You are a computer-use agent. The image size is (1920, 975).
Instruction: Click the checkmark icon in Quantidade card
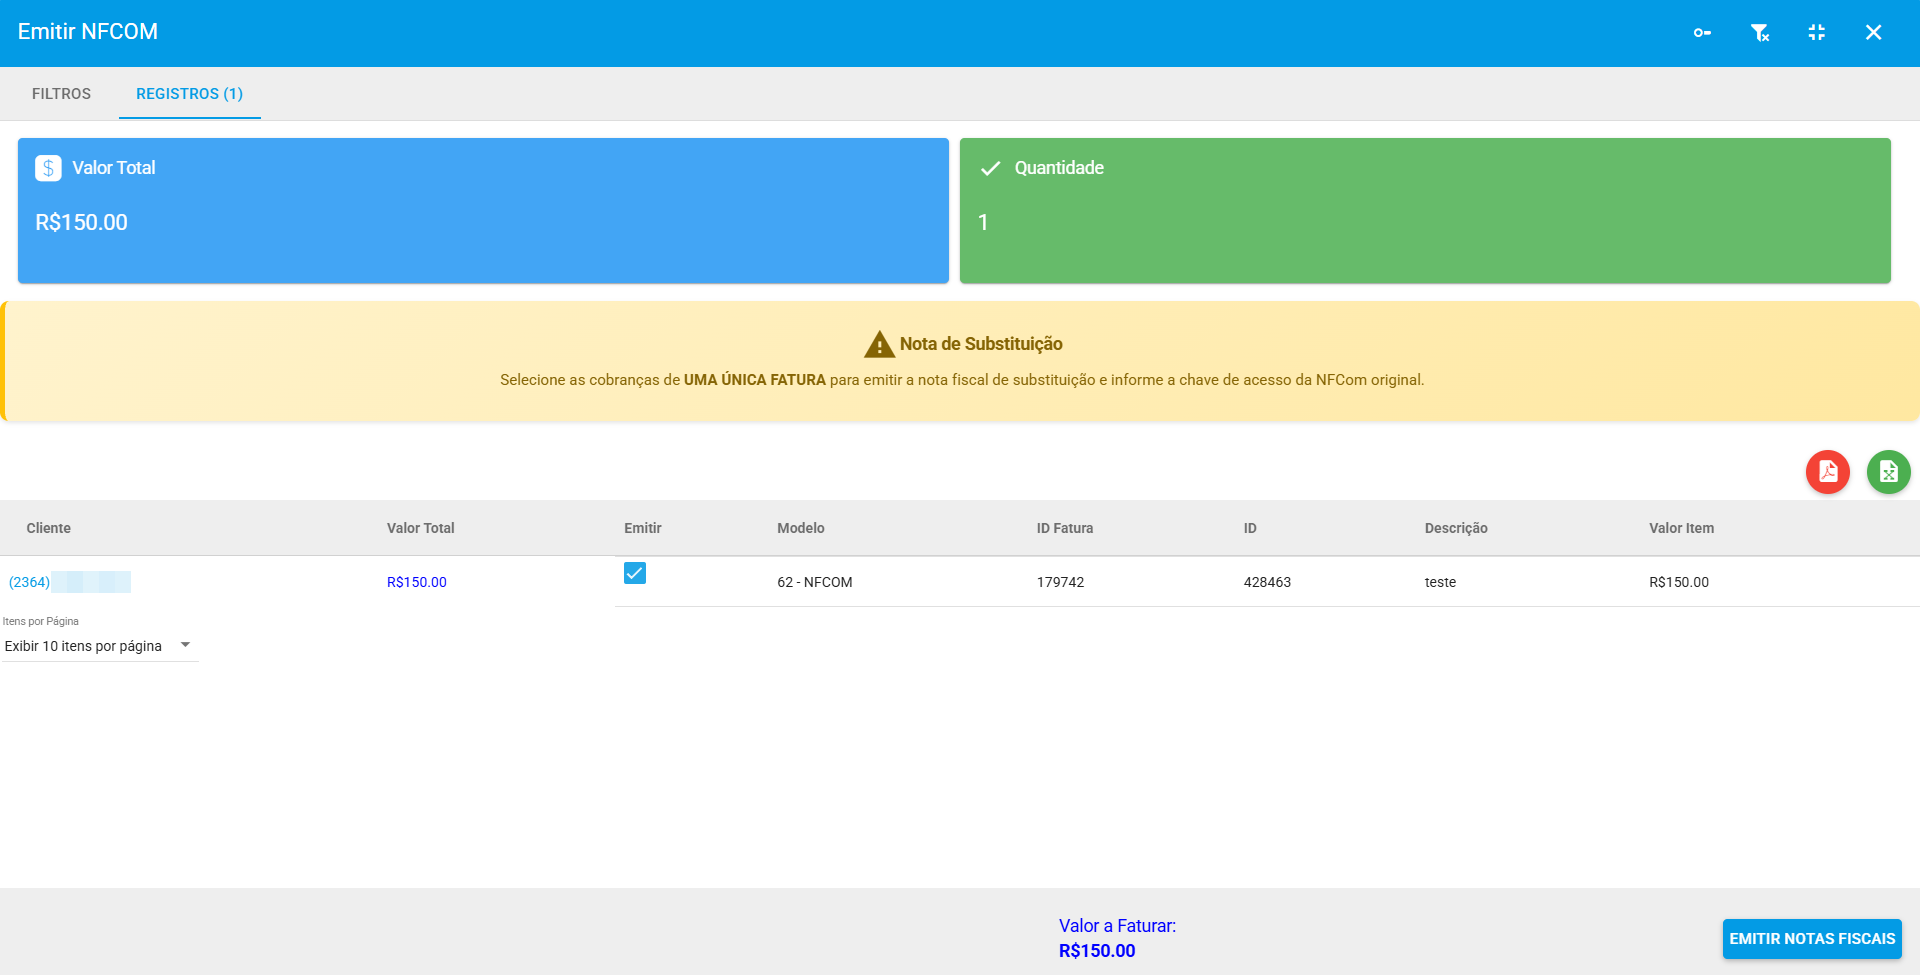click(x=990, y=168)
